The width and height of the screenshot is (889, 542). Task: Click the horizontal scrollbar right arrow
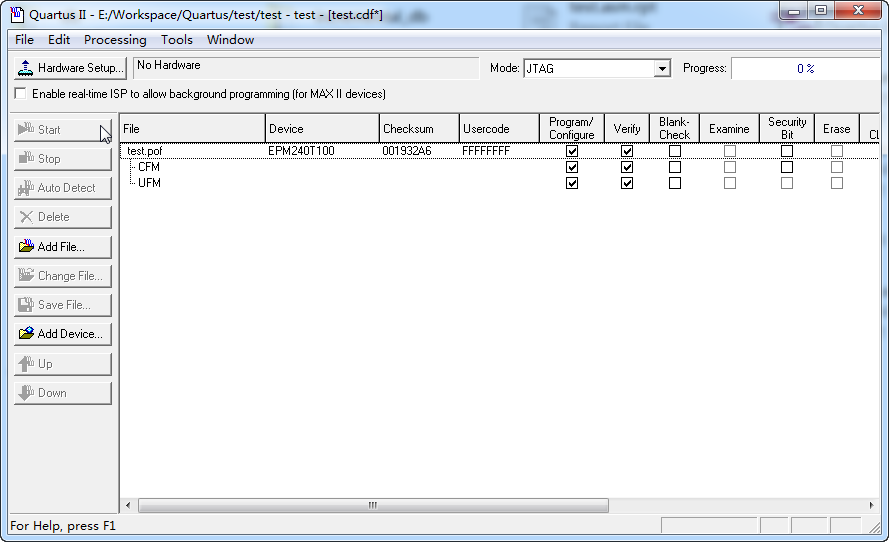pos(871,505)
